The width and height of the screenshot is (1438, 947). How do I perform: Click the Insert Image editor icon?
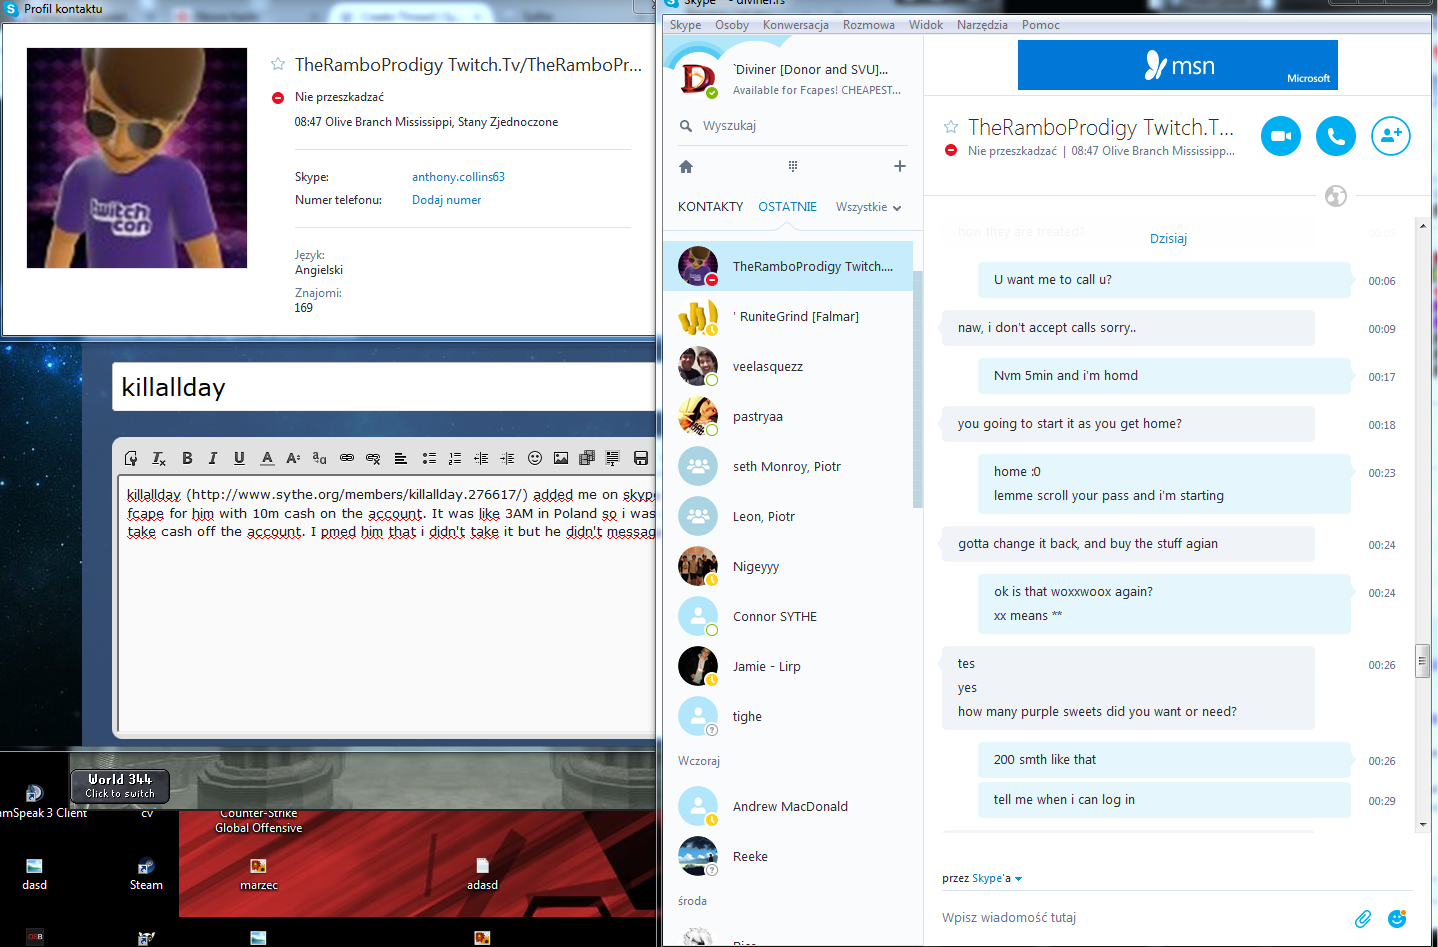[x=561, y=458]
